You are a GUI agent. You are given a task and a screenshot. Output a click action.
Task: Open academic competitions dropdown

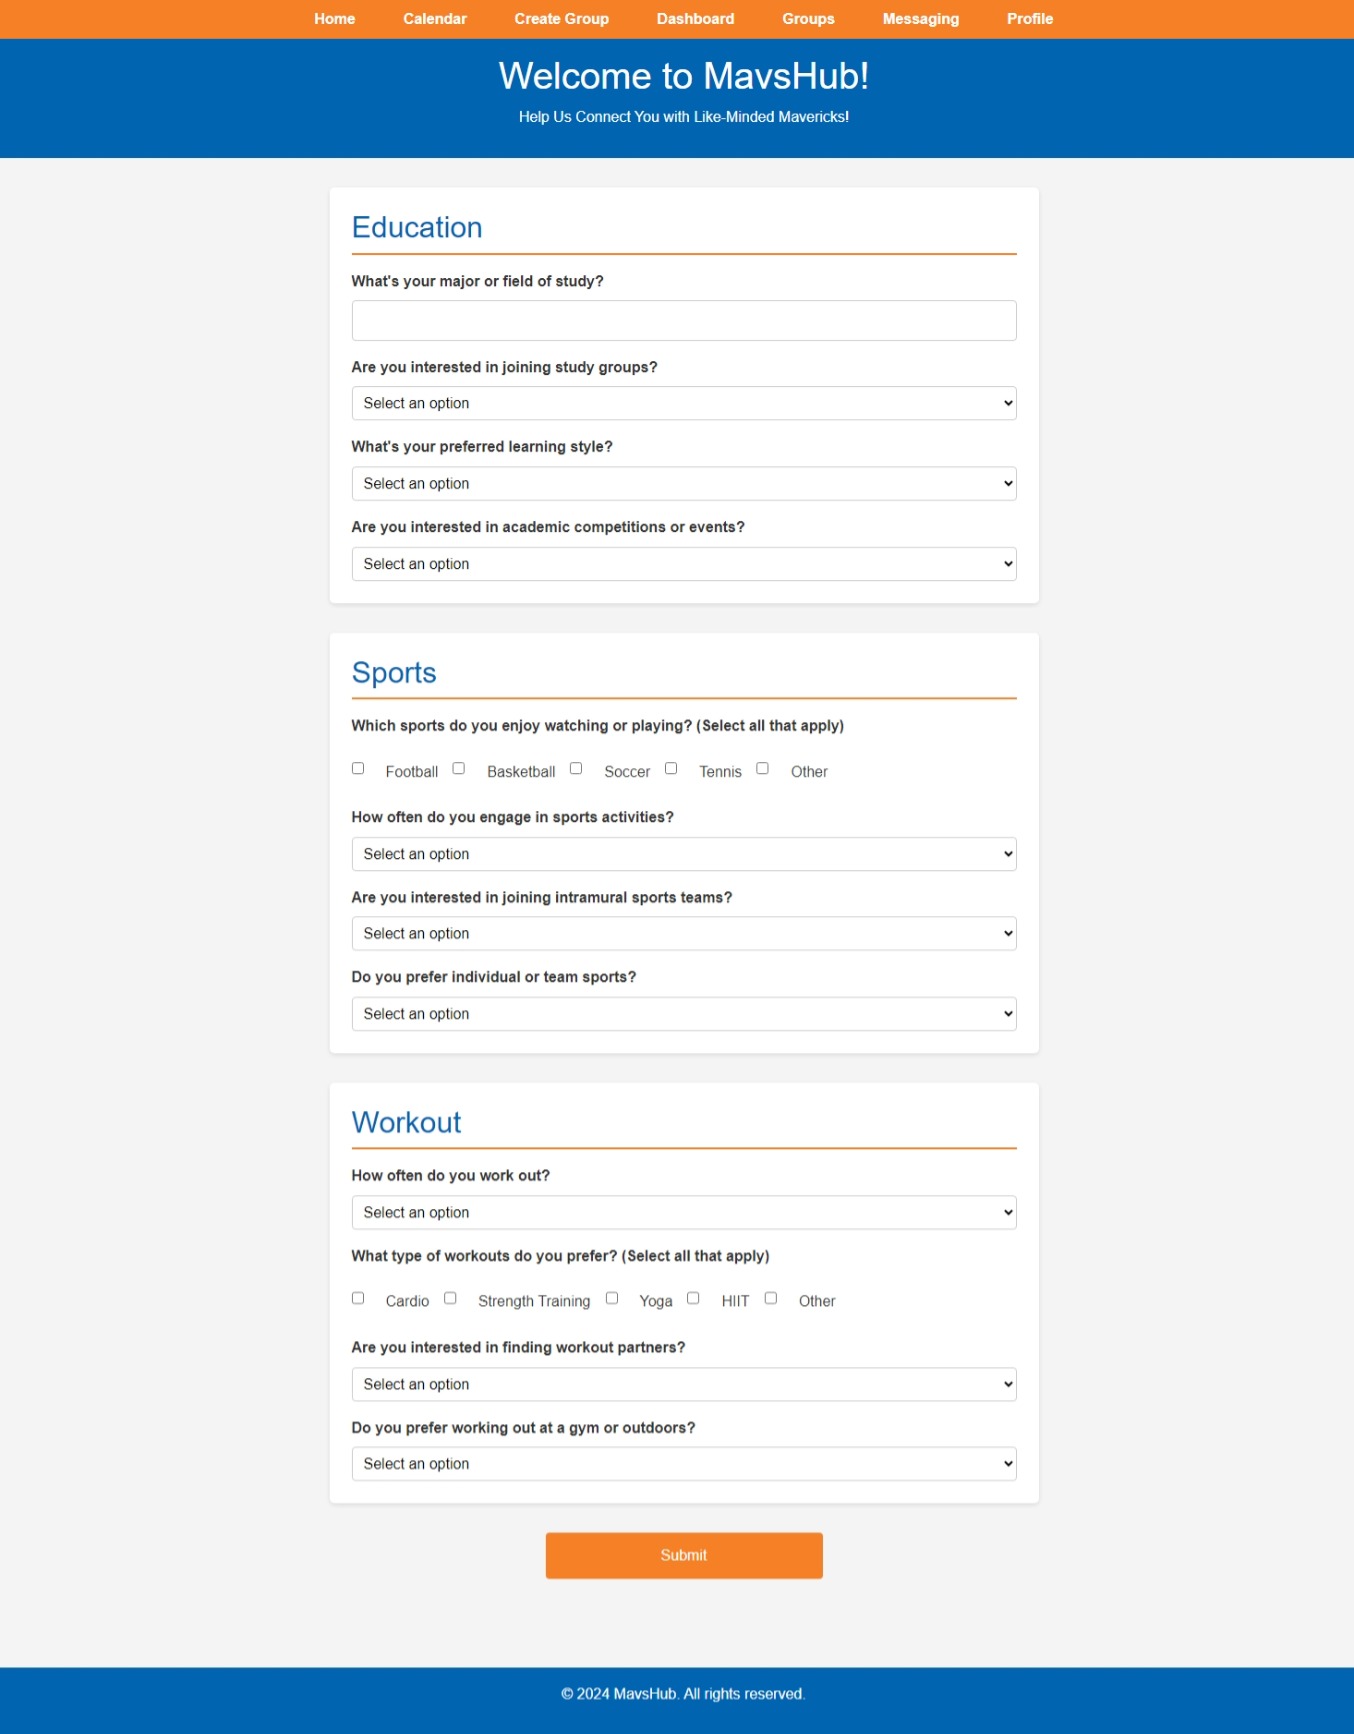click(x=683, y=564)
